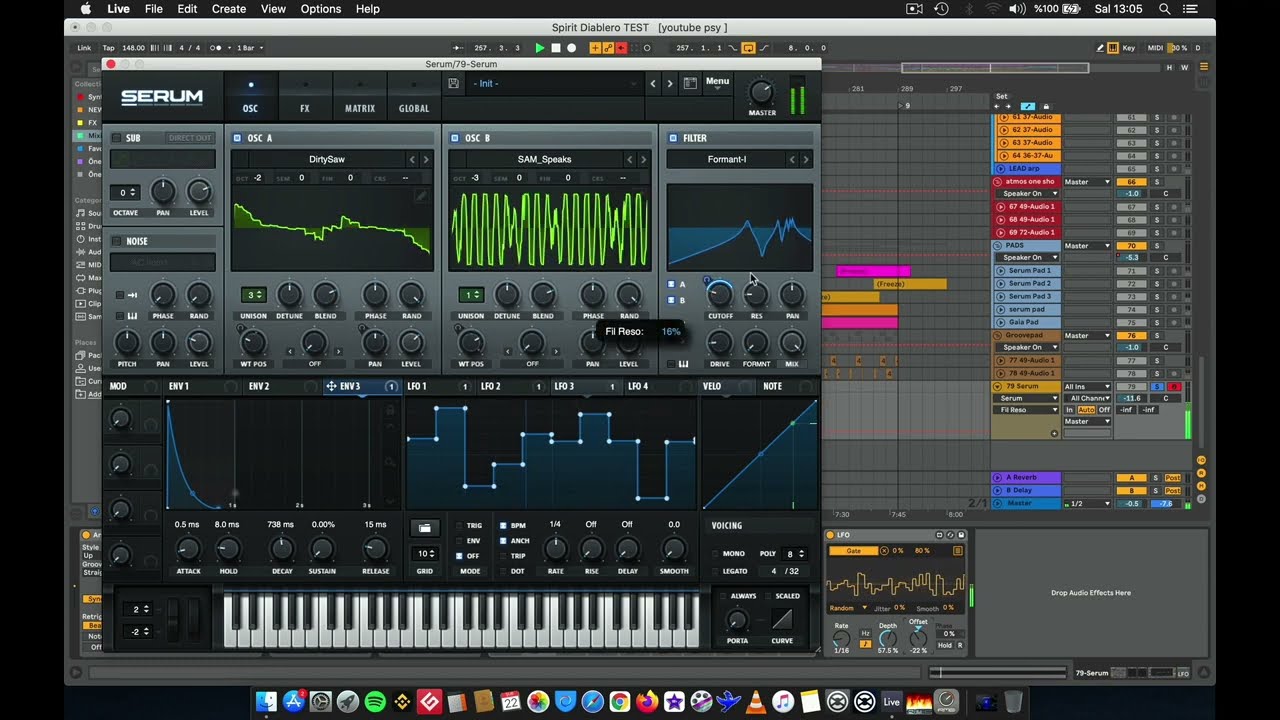Image resolution: width=1280 pixels, height=720 pixels.
Task: Save preset using Serum floppy disk icon
Action: (454, 84)
